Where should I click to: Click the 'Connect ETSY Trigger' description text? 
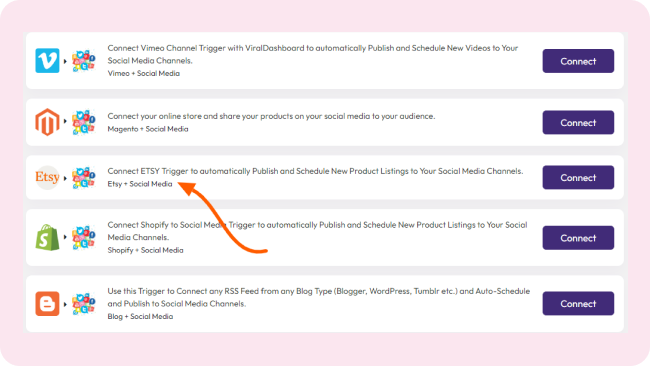click(x=315, y=171)
